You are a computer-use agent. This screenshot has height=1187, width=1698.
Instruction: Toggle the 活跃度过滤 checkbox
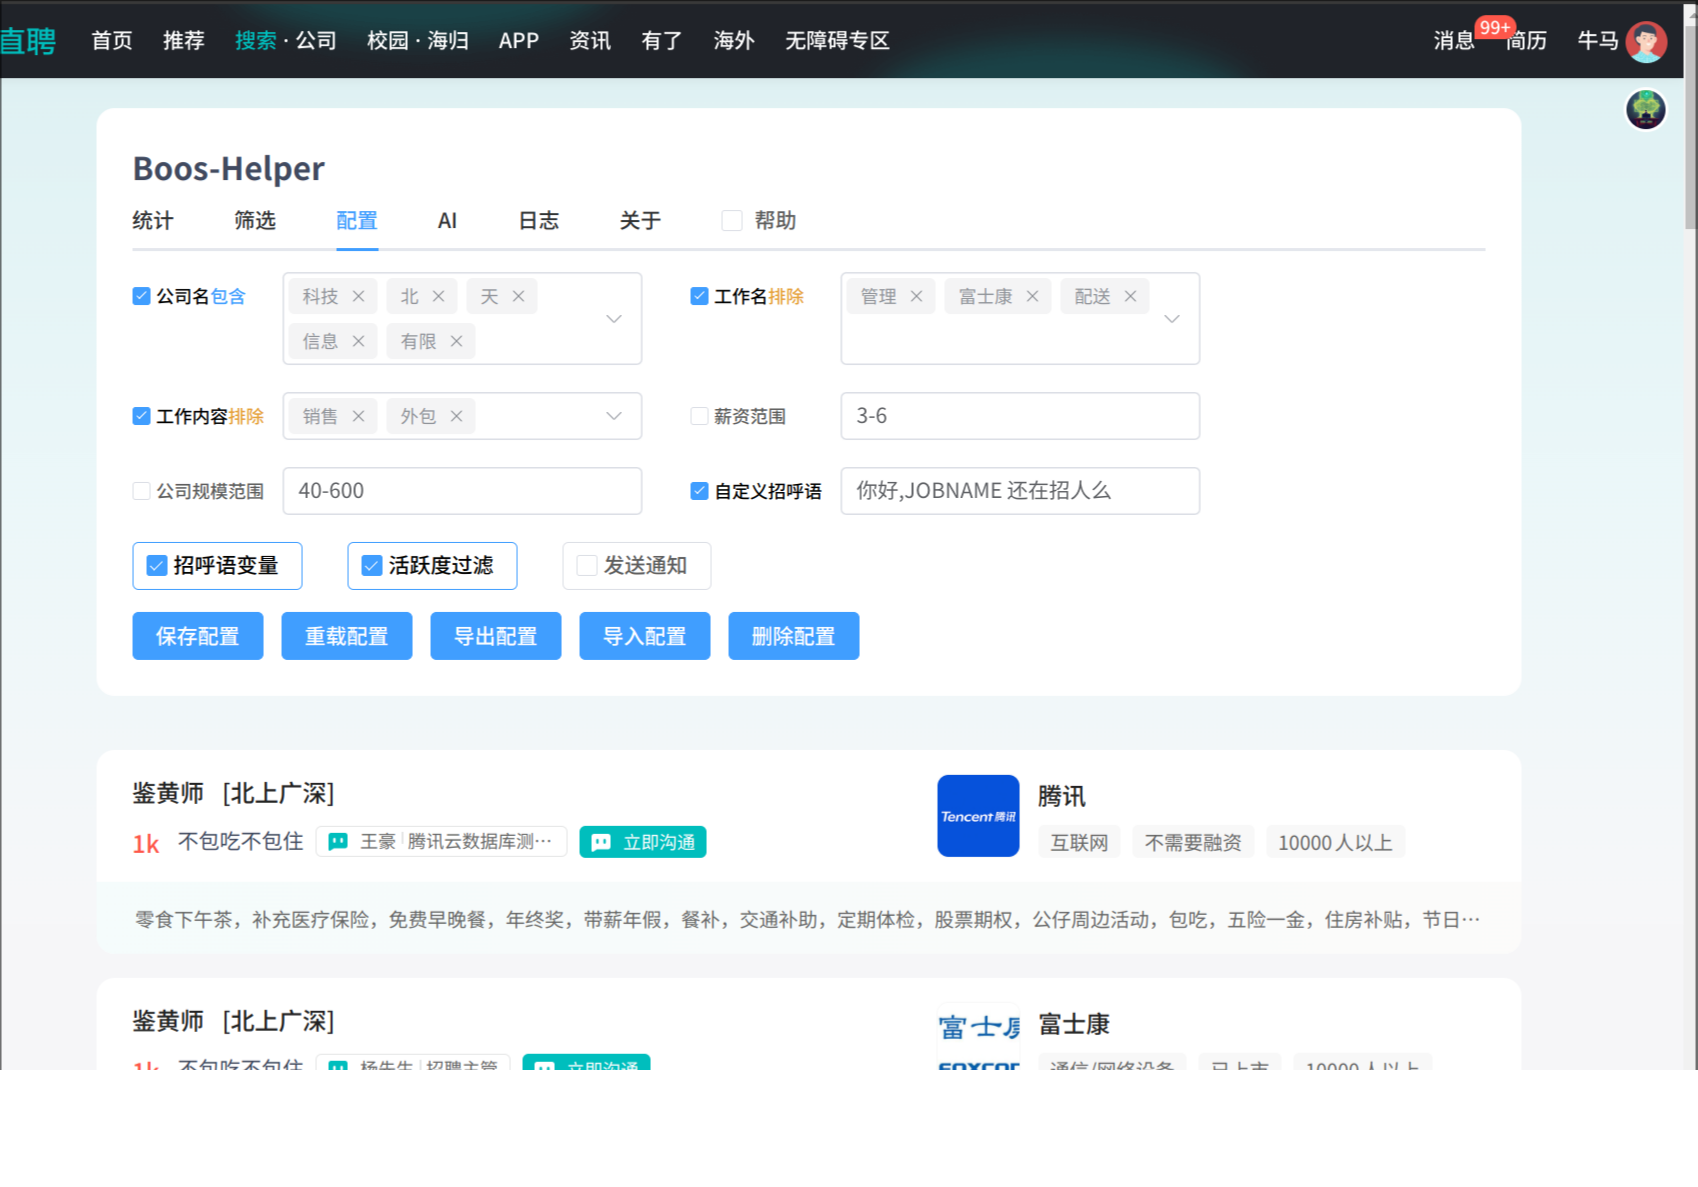tap(372, 566)
